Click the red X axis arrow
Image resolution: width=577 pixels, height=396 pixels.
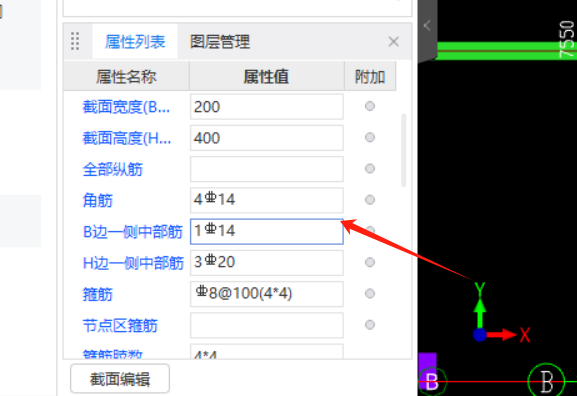[x=503, y=335]
